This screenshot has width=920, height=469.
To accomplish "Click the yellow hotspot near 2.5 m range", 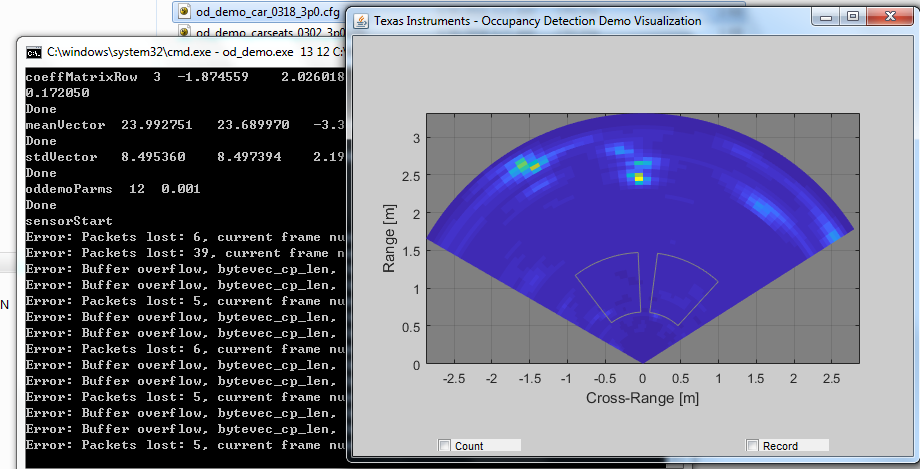I will (x=639, y=177).
